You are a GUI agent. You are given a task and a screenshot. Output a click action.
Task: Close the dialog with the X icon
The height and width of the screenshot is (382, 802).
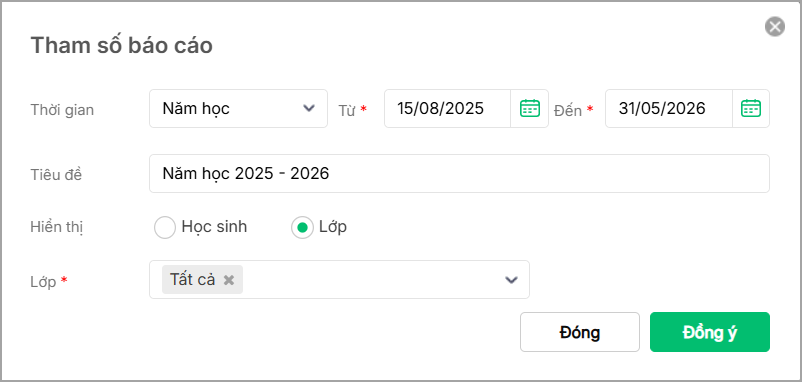774,27
